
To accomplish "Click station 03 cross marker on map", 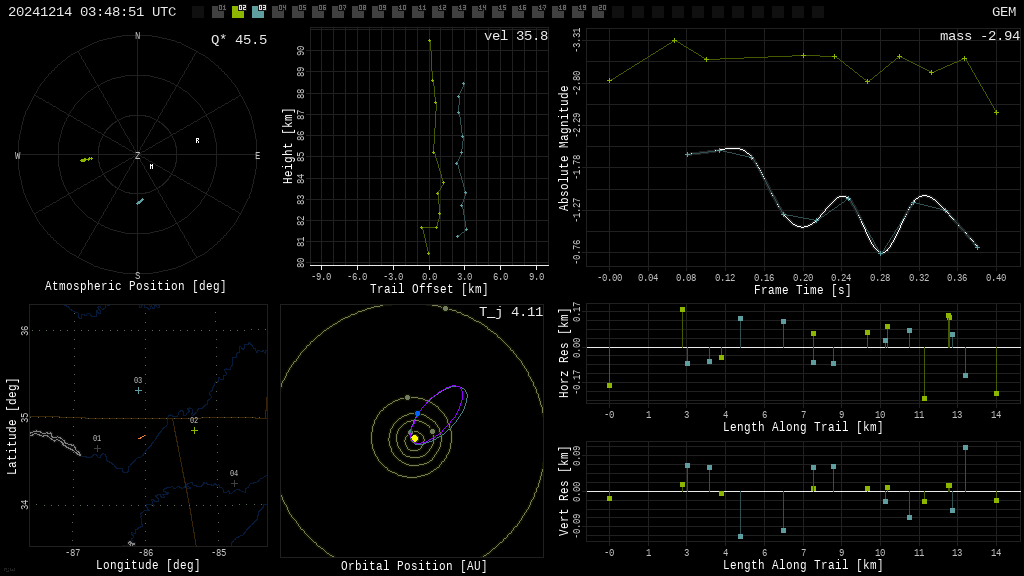I will pyautogui.click(x=138, y=390).
